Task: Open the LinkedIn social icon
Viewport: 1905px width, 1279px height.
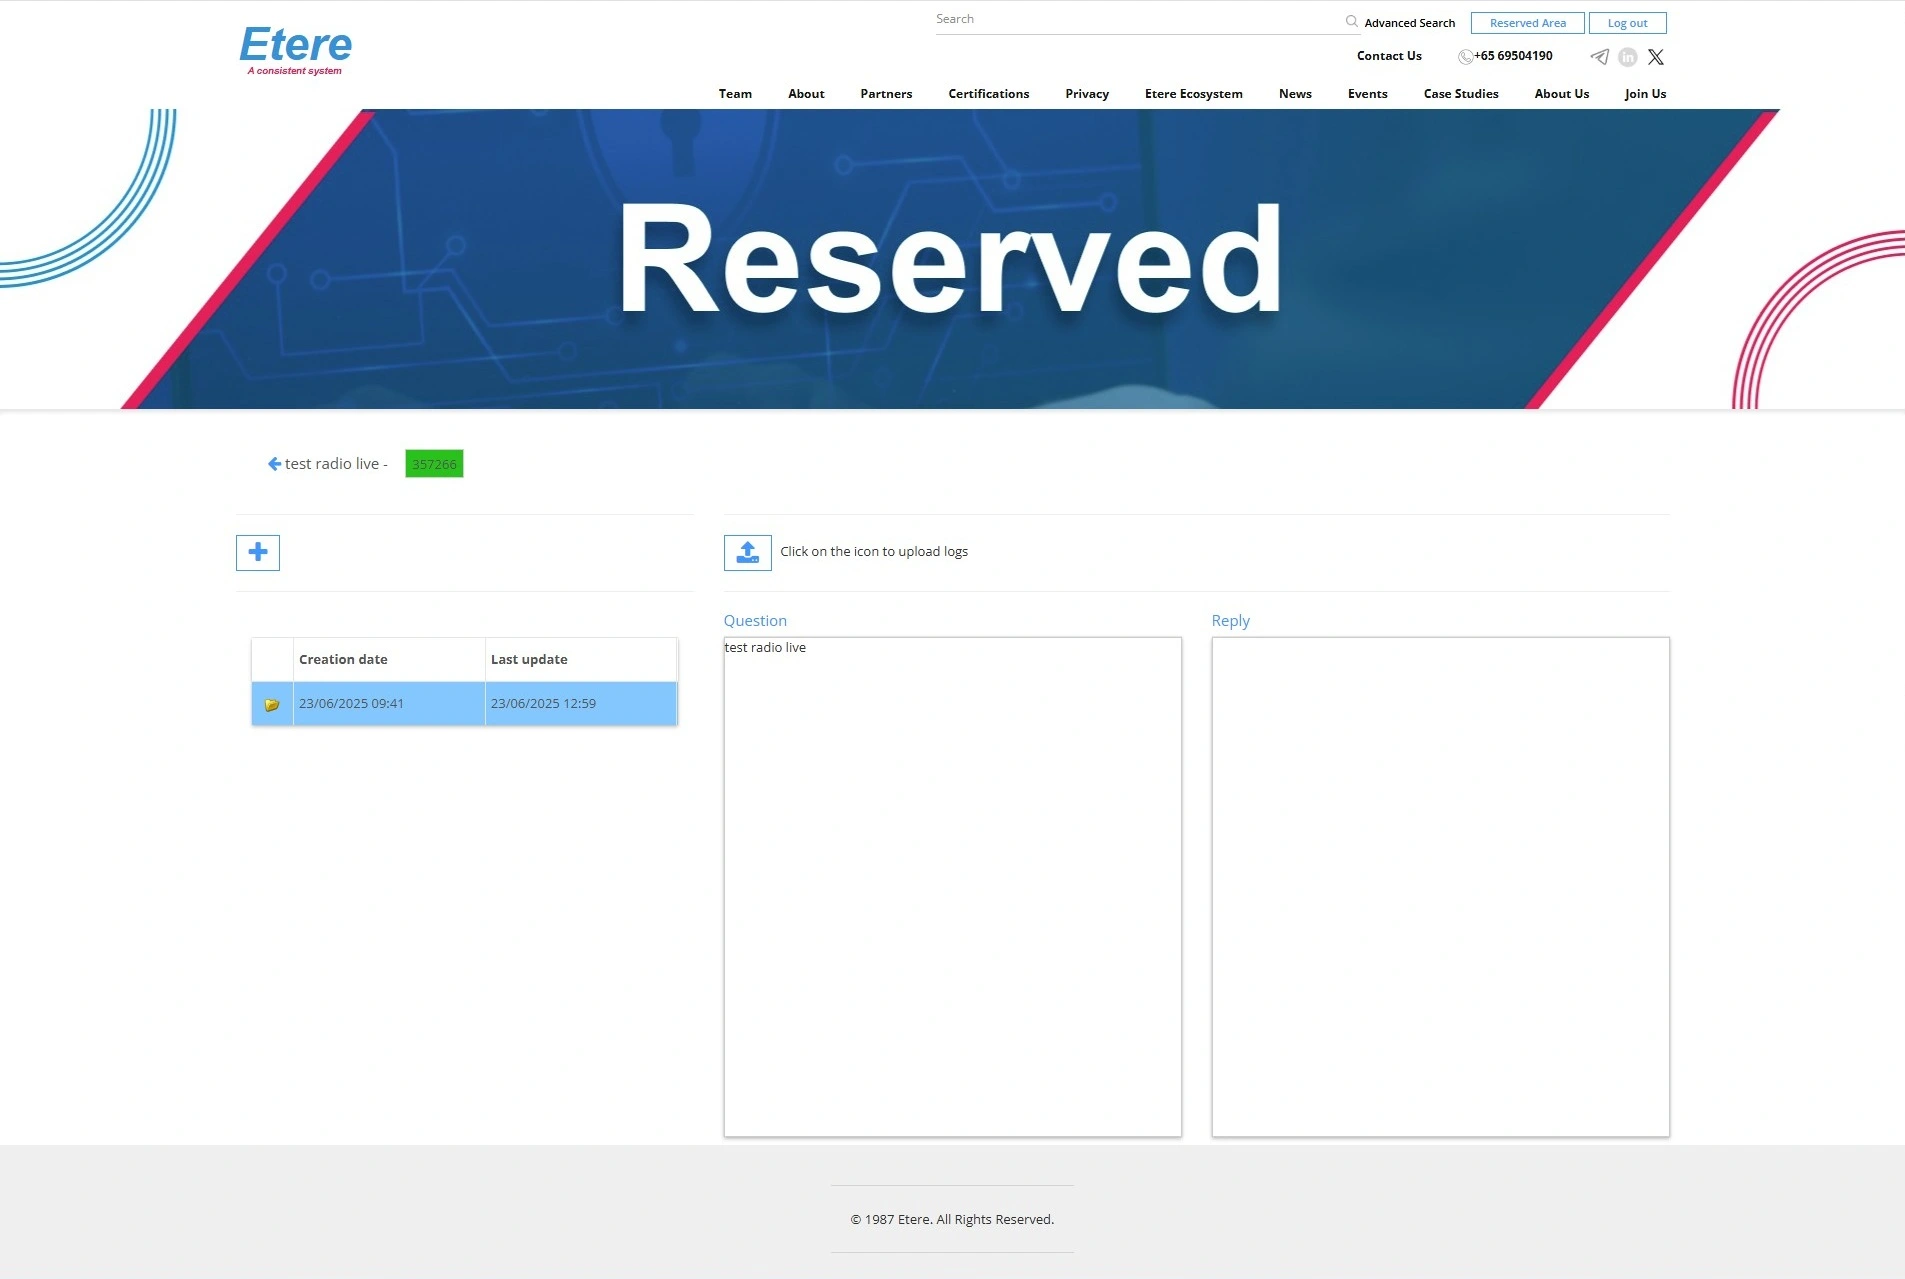Action: click(x=1628, y=57)
